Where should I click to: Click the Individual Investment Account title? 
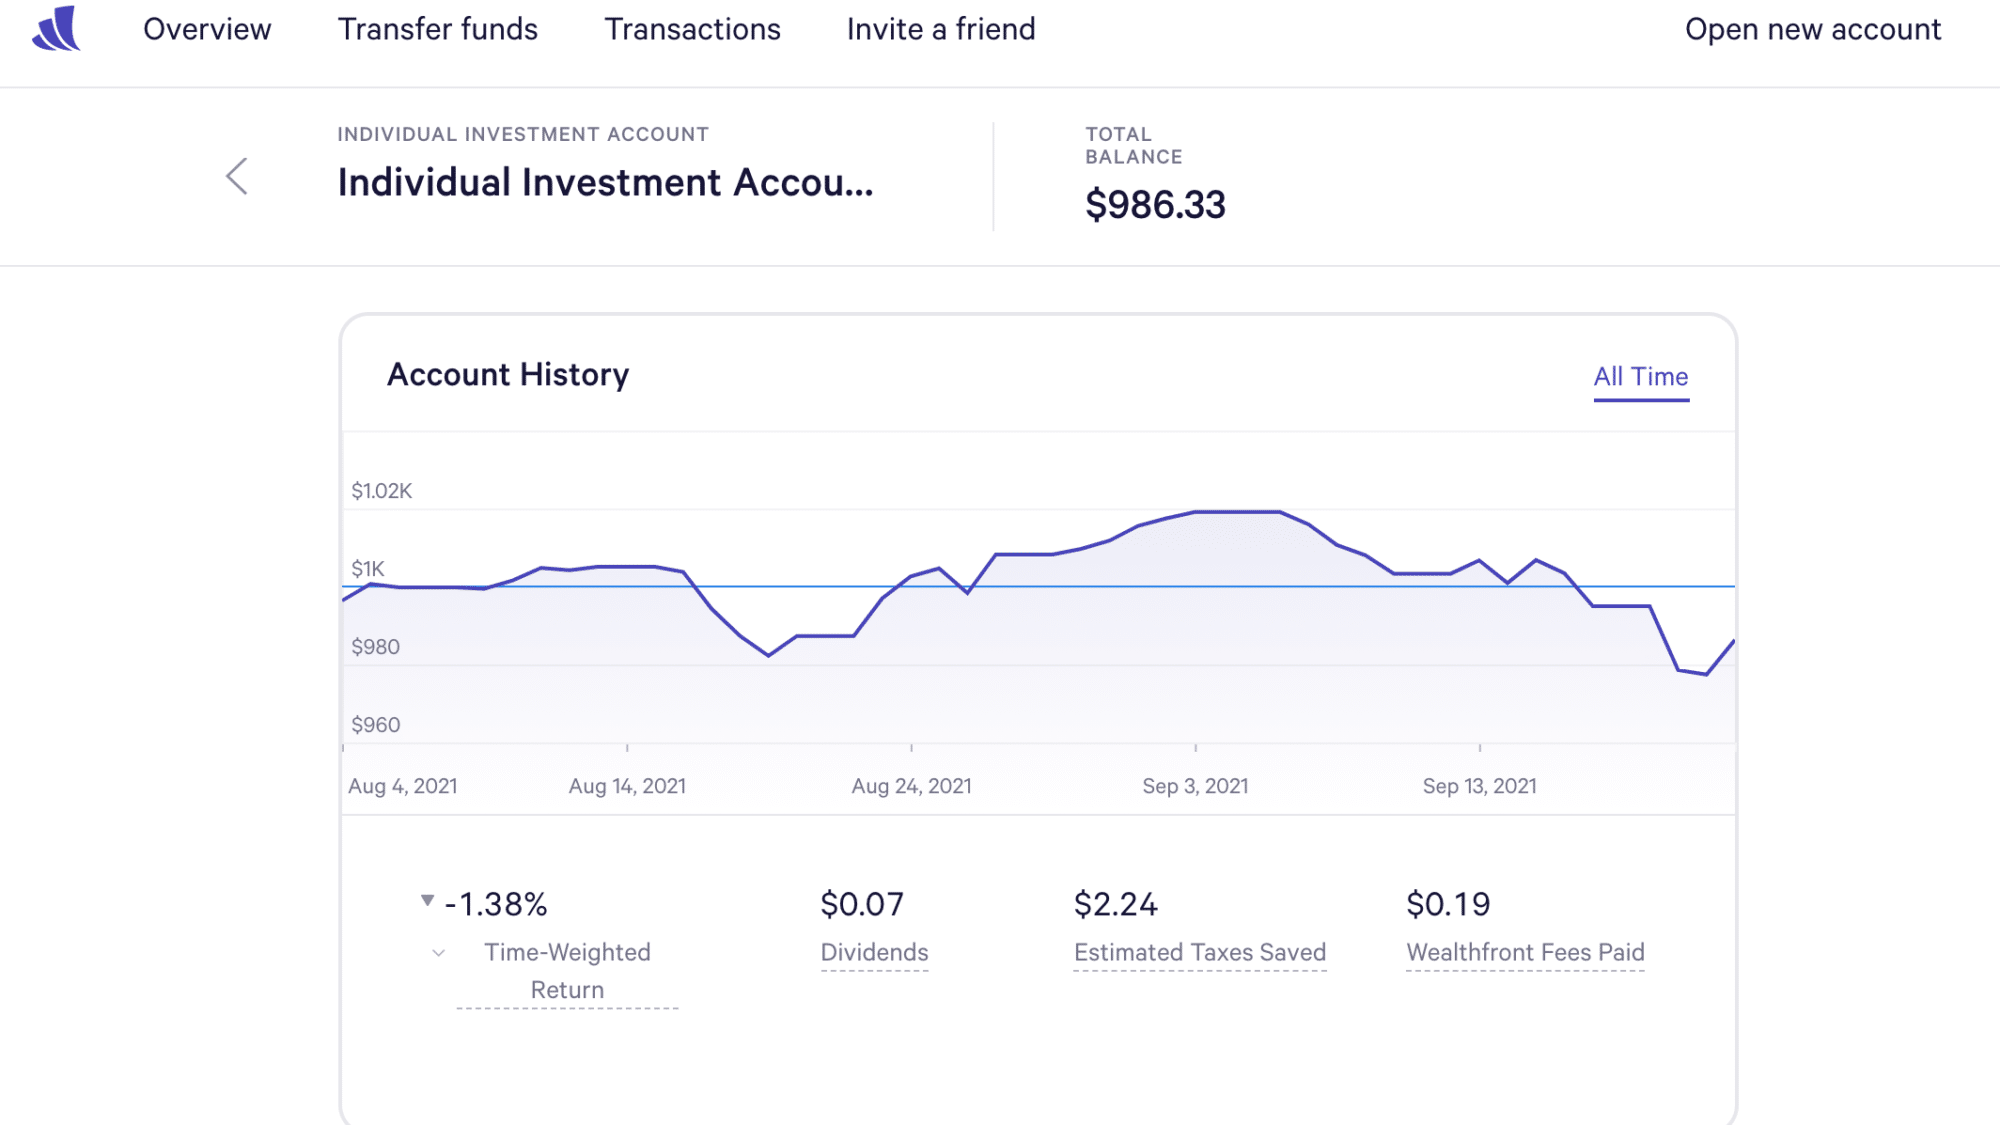(x=605, y=183)
